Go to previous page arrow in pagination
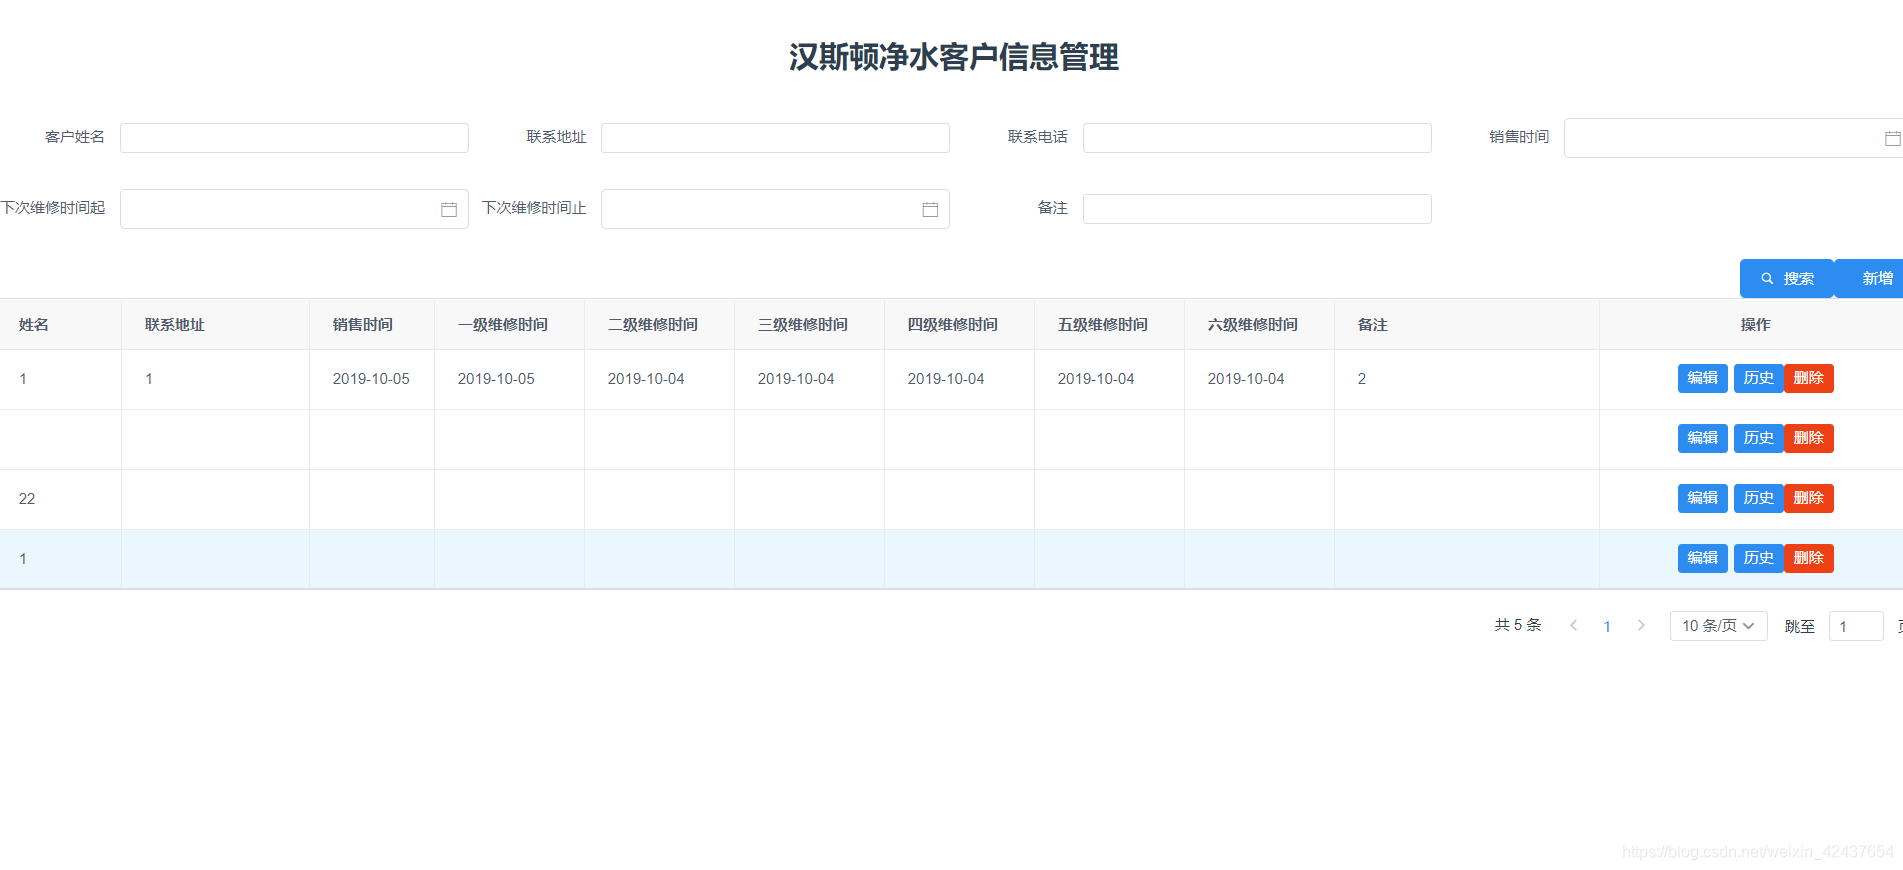This screenshot has width=1903, height=870. point(1573,626)
